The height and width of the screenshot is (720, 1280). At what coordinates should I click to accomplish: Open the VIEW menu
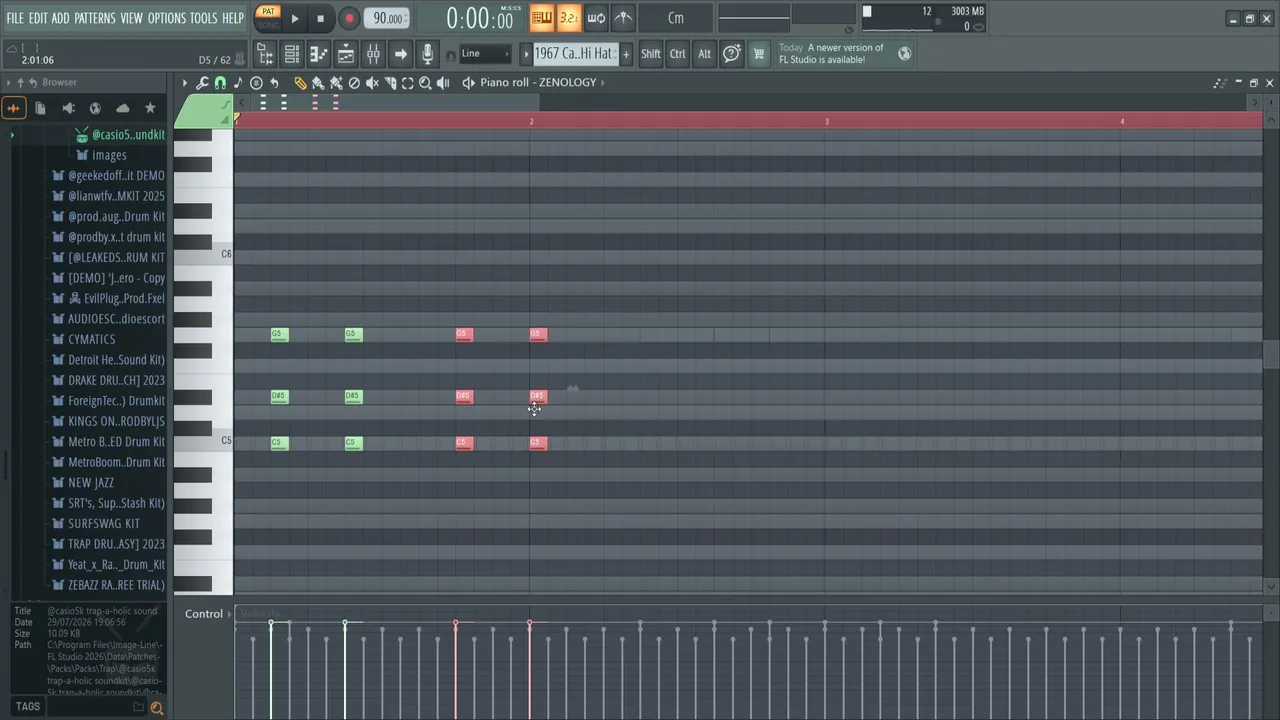tap(132, 18)
